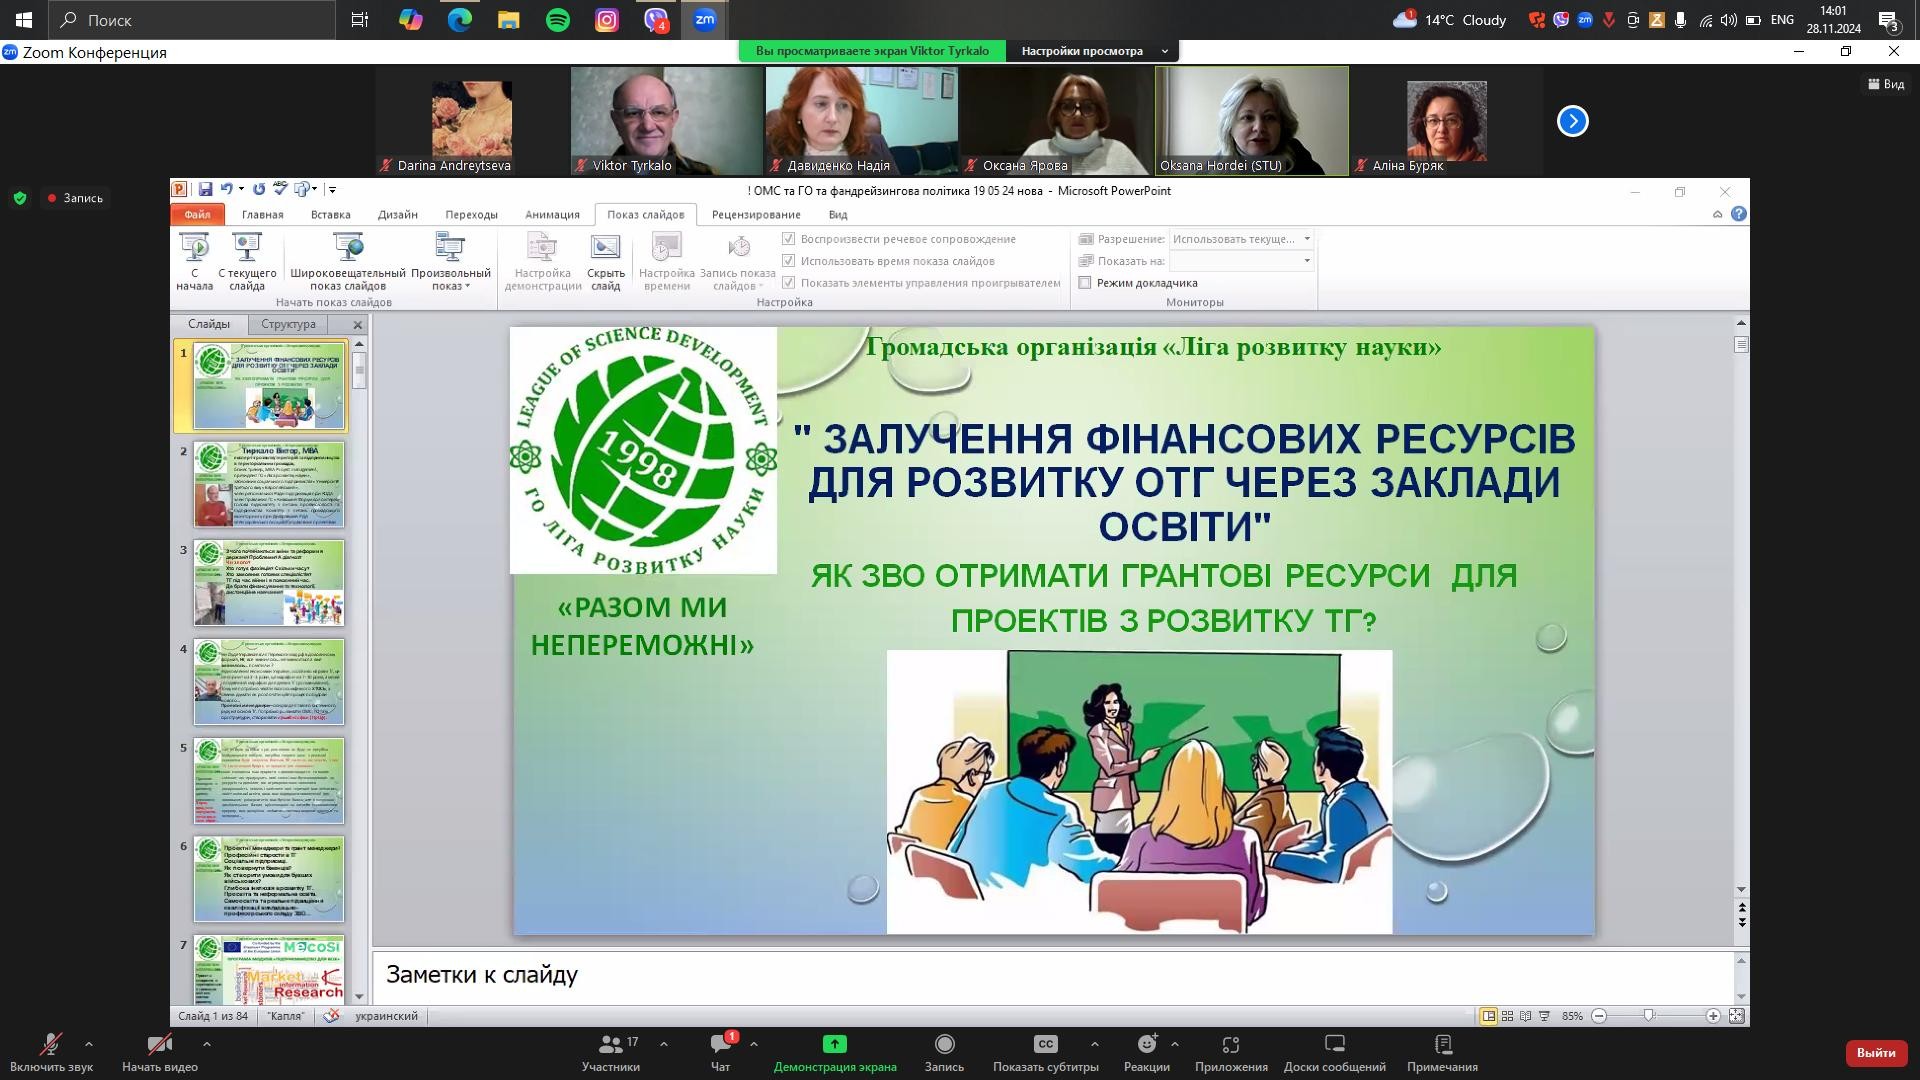
Task: Click zoom out minus button in status bar
Action: (1599, 1016)
